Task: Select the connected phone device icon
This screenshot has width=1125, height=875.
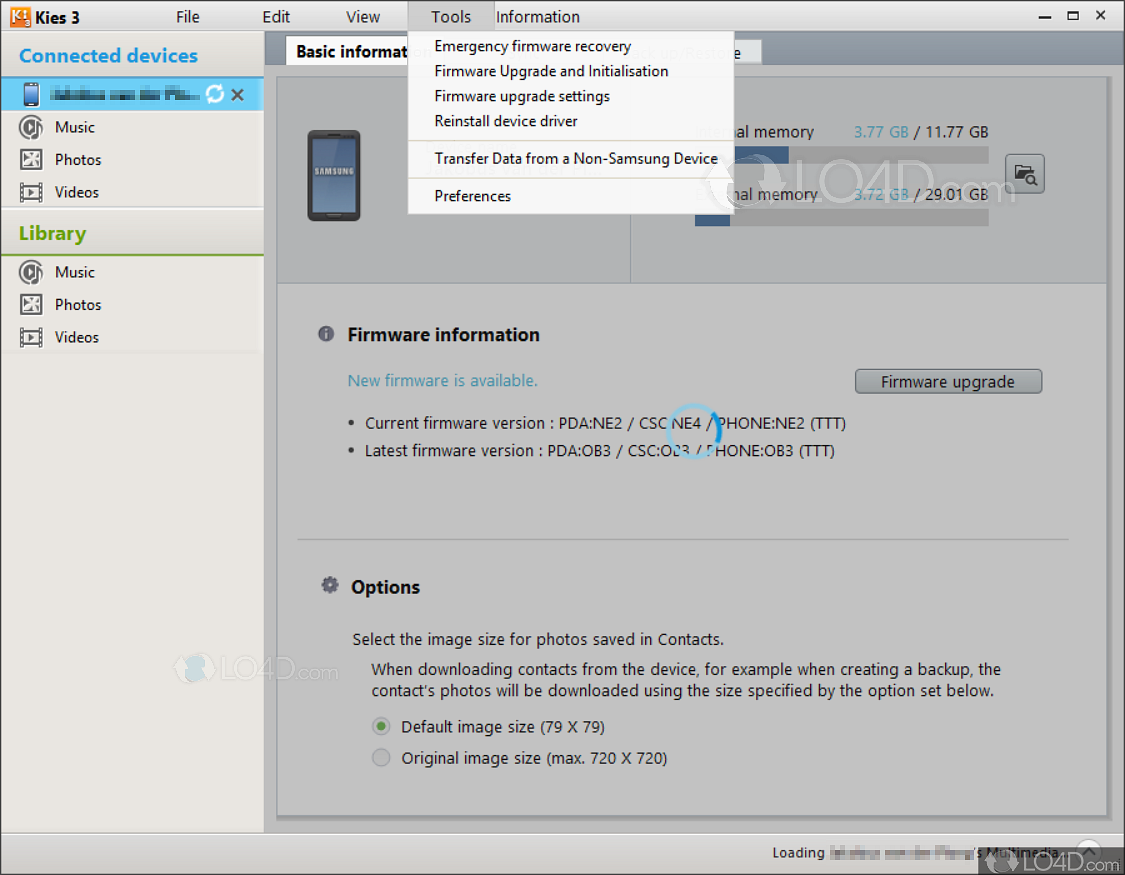Action: point(32,95)
